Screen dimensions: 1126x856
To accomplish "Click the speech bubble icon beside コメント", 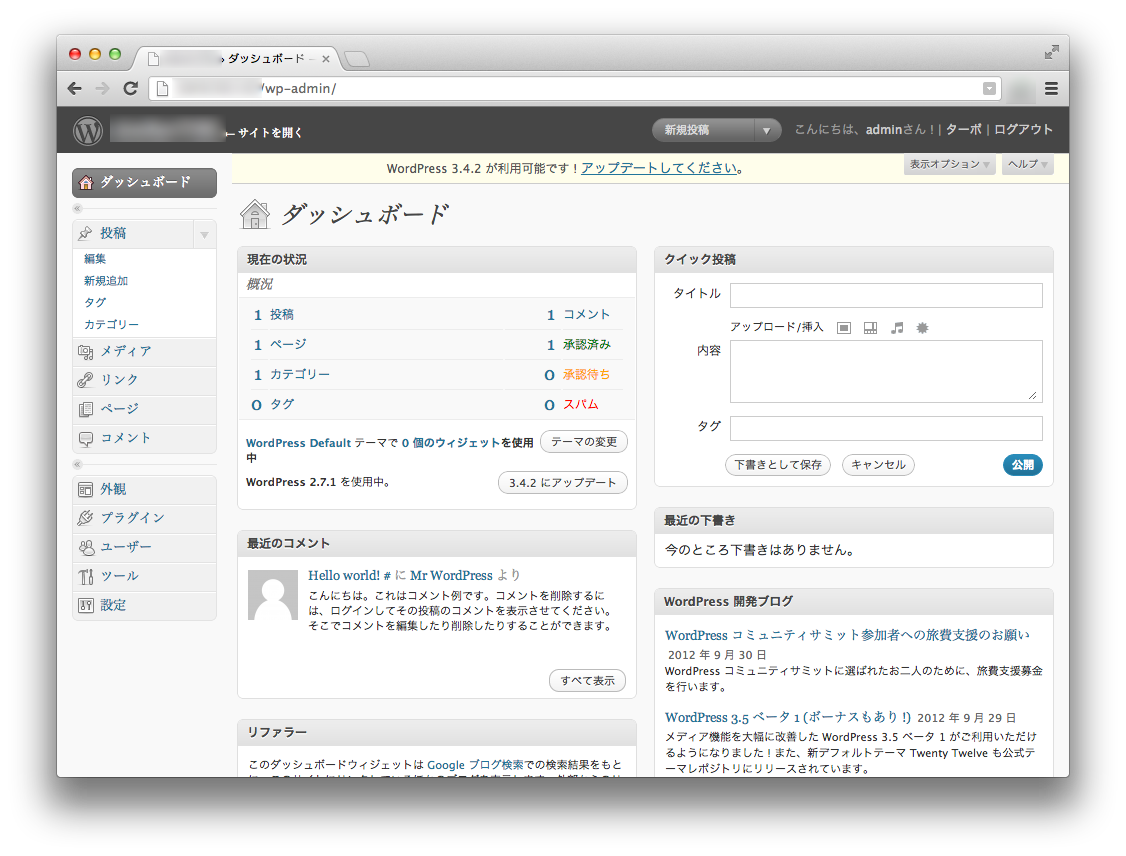I will click(x=85, y=438).
